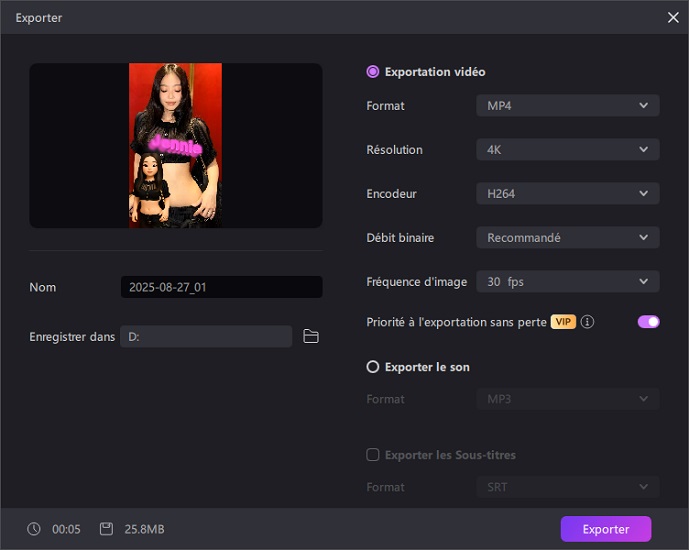Click the Exporter dialog title text
Viewport: 689px width, 550px height.
click(x=39, y=18)
